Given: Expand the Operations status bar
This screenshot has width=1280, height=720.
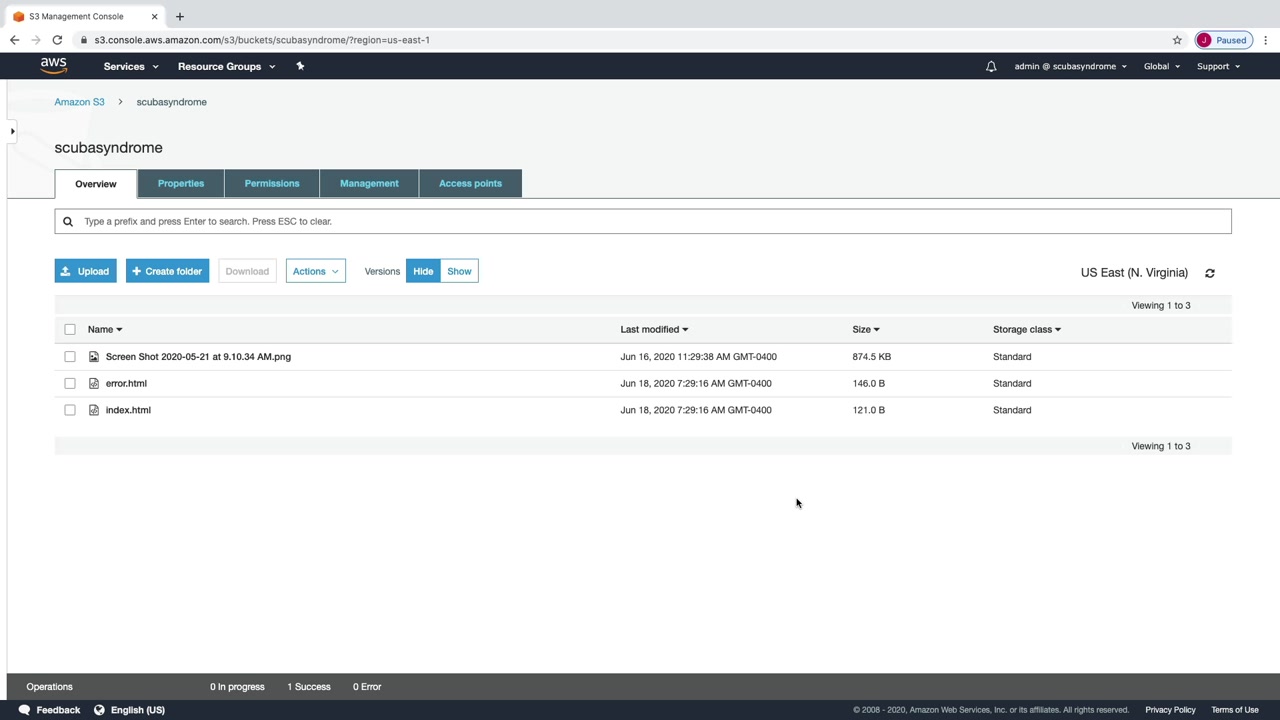Looking at the screenshot, I should [x=50, y=687].
